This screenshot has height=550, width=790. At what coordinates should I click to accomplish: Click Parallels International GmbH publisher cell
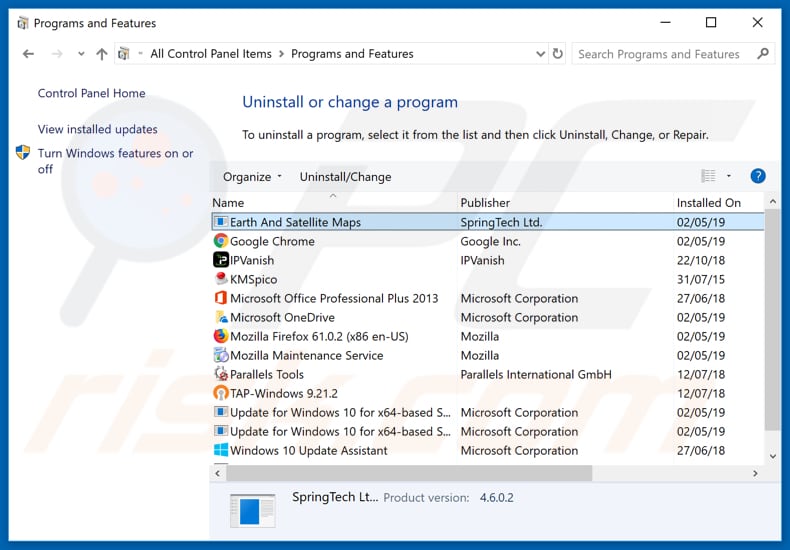click(x=536, y=375)
